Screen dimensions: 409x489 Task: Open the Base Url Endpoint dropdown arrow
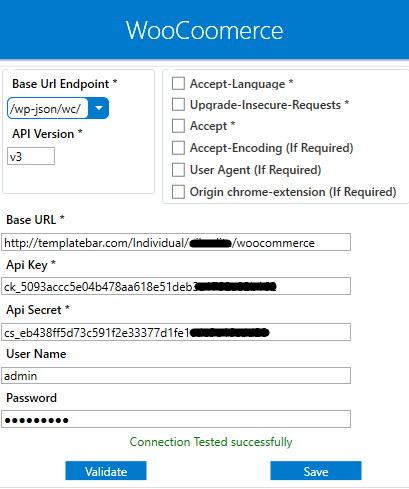[x=99, y=108]
